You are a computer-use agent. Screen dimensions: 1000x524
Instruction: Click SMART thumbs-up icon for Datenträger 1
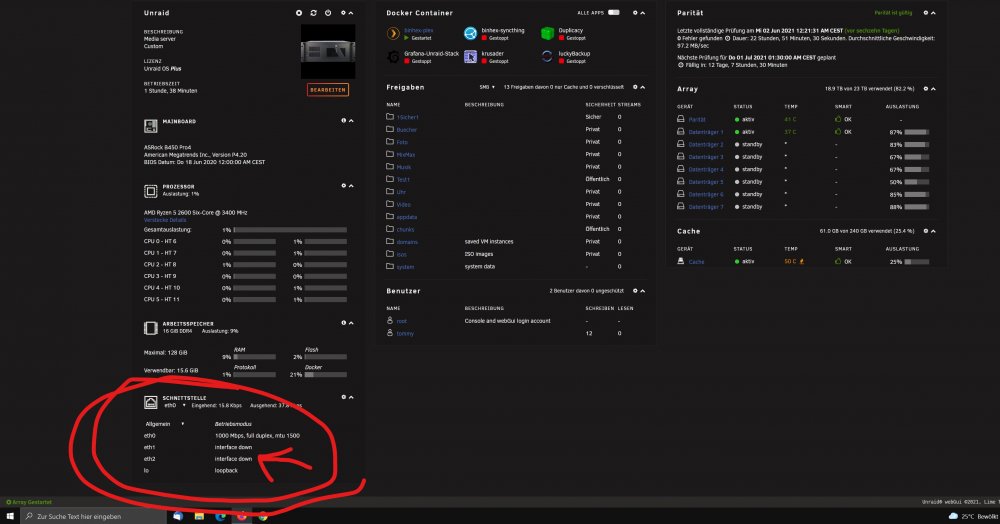click(838, 131)
